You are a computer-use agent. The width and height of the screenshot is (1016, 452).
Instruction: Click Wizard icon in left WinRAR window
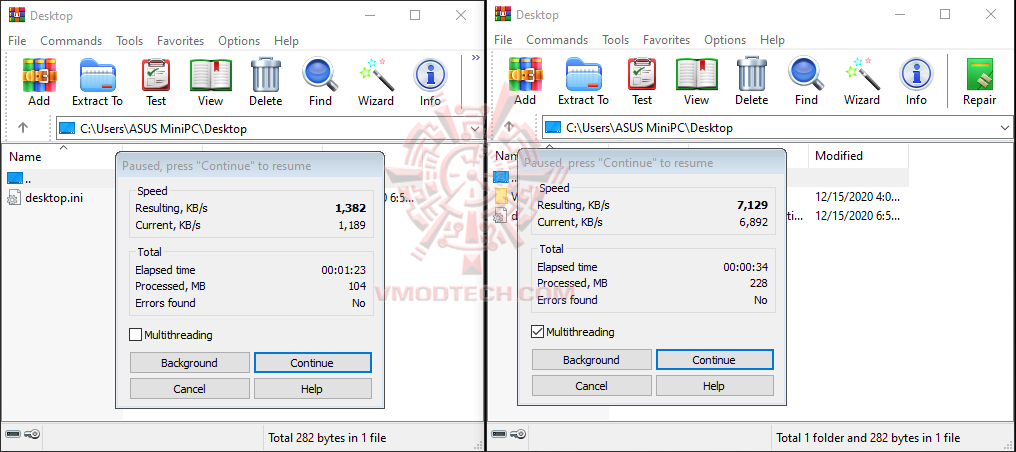tap(376, 75)
